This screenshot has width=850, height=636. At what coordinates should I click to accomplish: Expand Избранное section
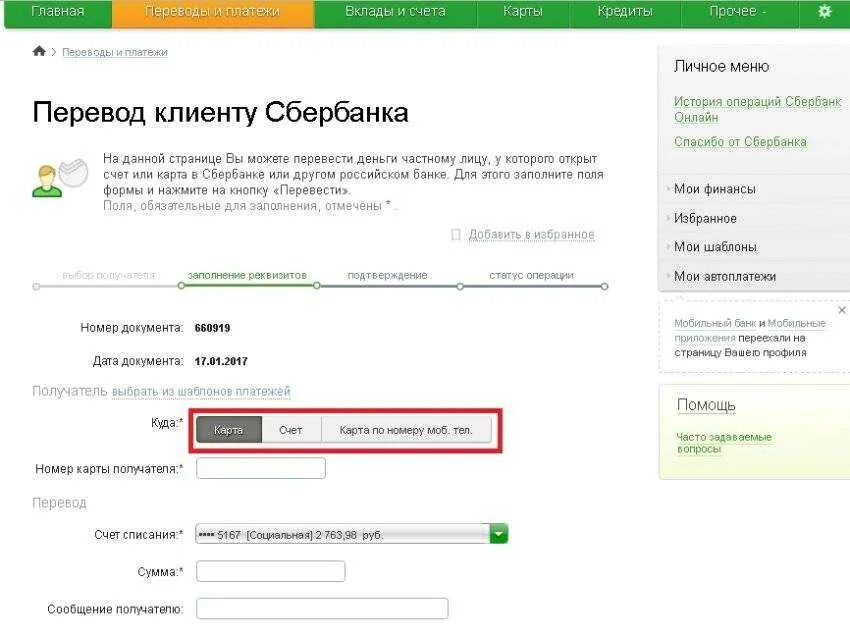705,219
